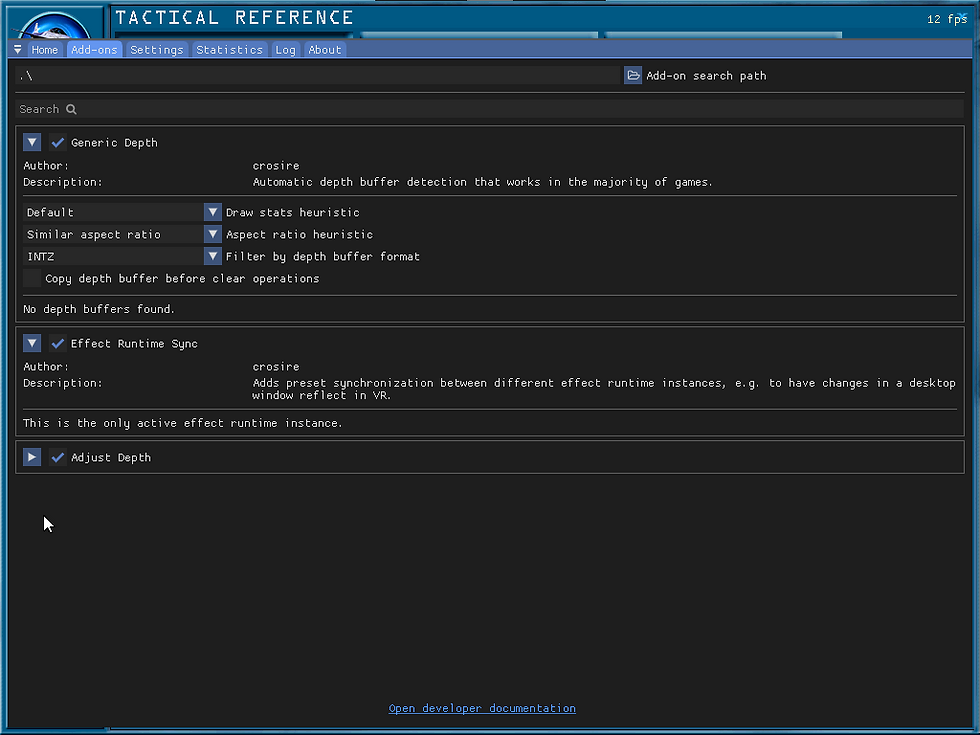The width and height of the screenshot is (980, 735).
Task: Click the add-on search path text field
Action: [x=320, y=75]
